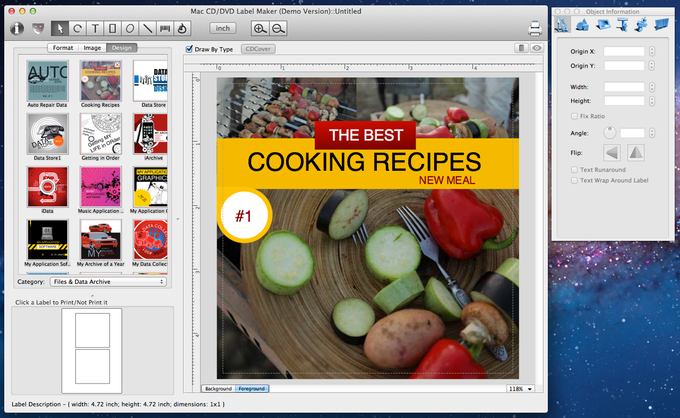Screen dimensions: 680x418
Task: Open the image tab in Object Information
Action: [603, 25]
